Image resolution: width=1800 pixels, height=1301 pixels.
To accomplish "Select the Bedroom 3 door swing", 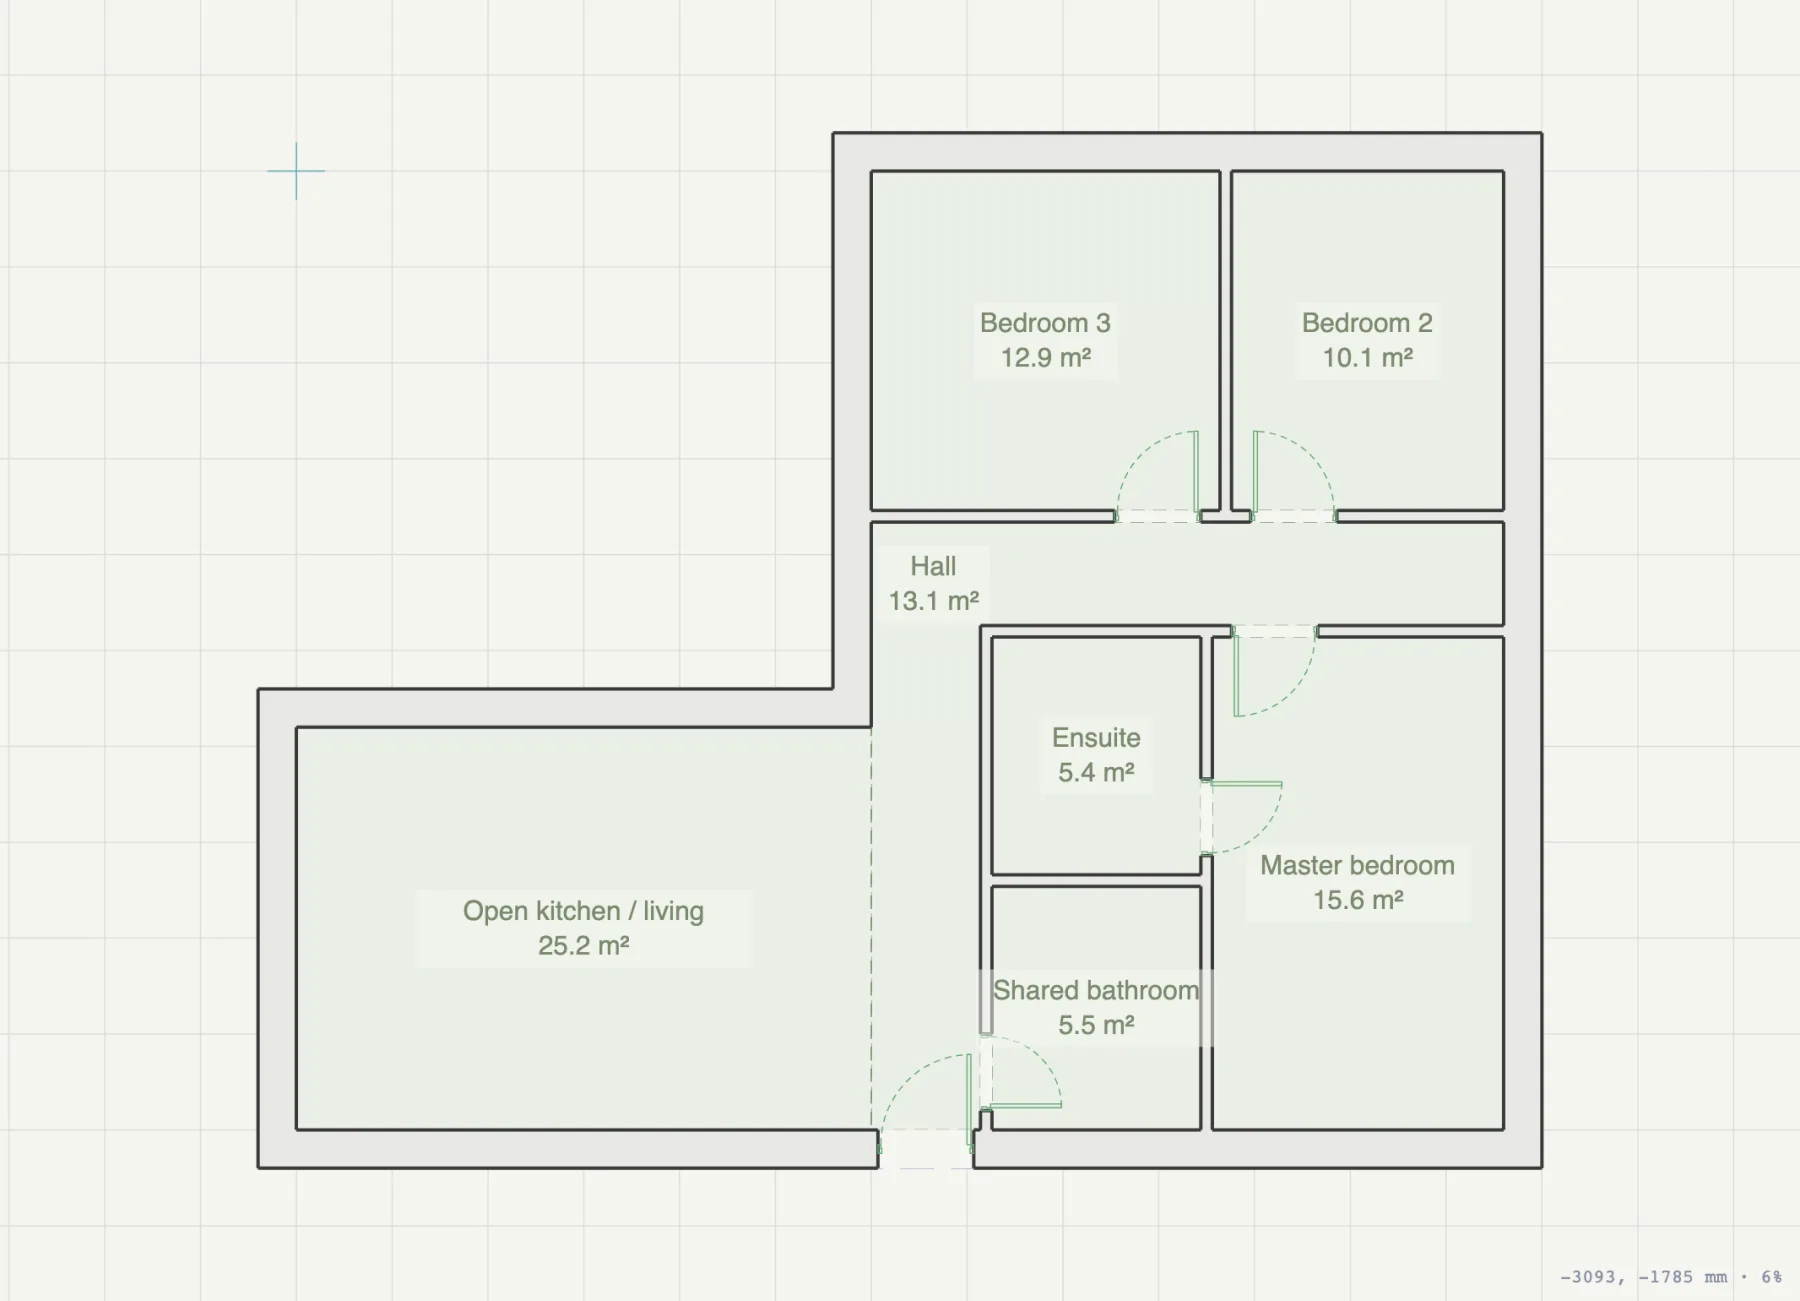I will (x=1158, y=476).
